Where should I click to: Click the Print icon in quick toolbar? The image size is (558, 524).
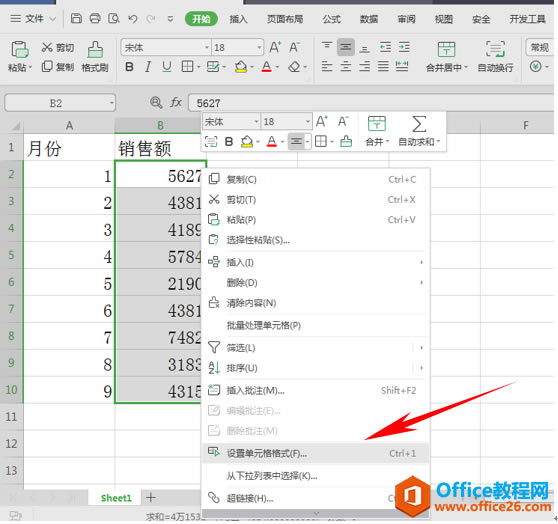point(95,19)
